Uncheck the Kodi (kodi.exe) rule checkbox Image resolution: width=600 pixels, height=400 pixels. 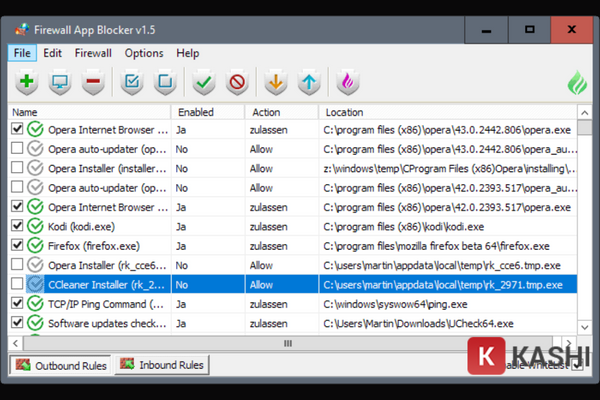point(17,226)
